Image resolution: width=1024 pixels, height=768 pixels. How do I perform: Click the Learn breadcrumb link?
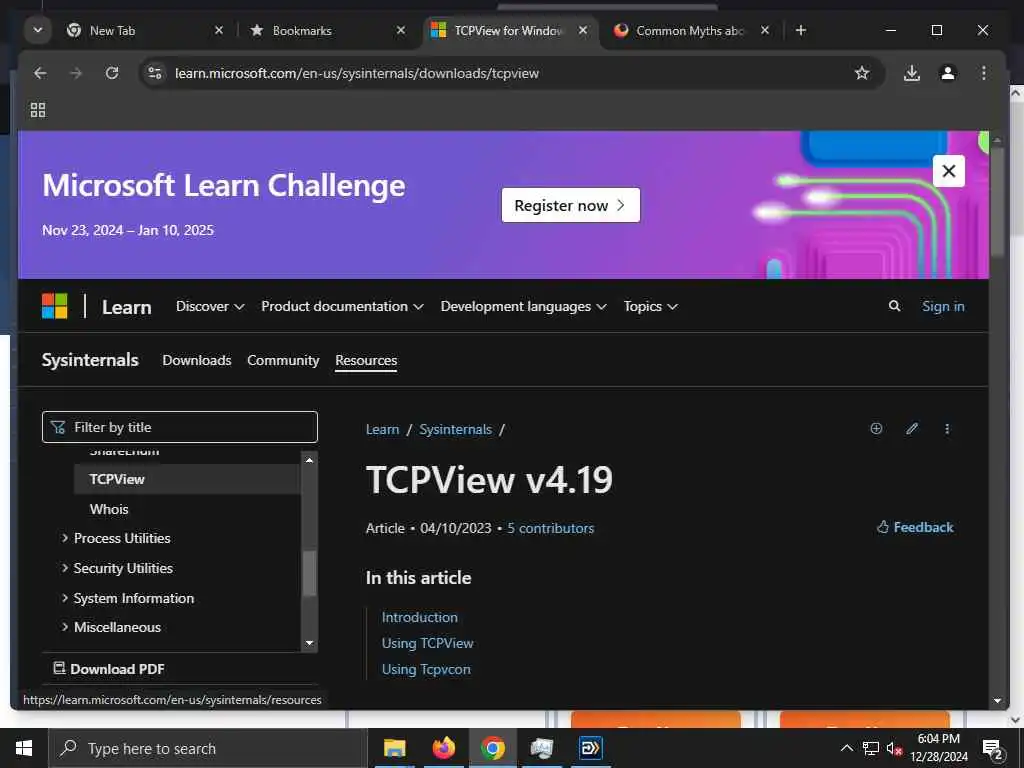[382, 429]
